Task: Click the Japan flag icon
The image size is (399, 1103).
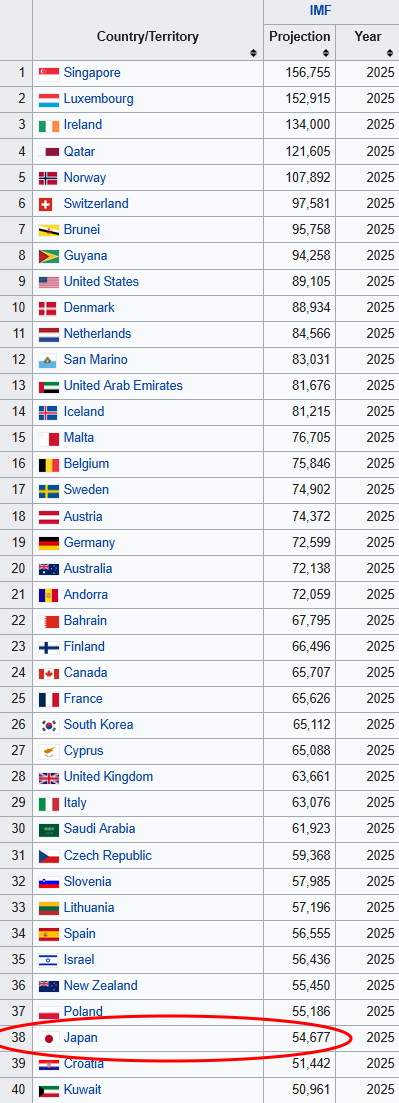Action: pyautogui.click(x=49, y=1038)
